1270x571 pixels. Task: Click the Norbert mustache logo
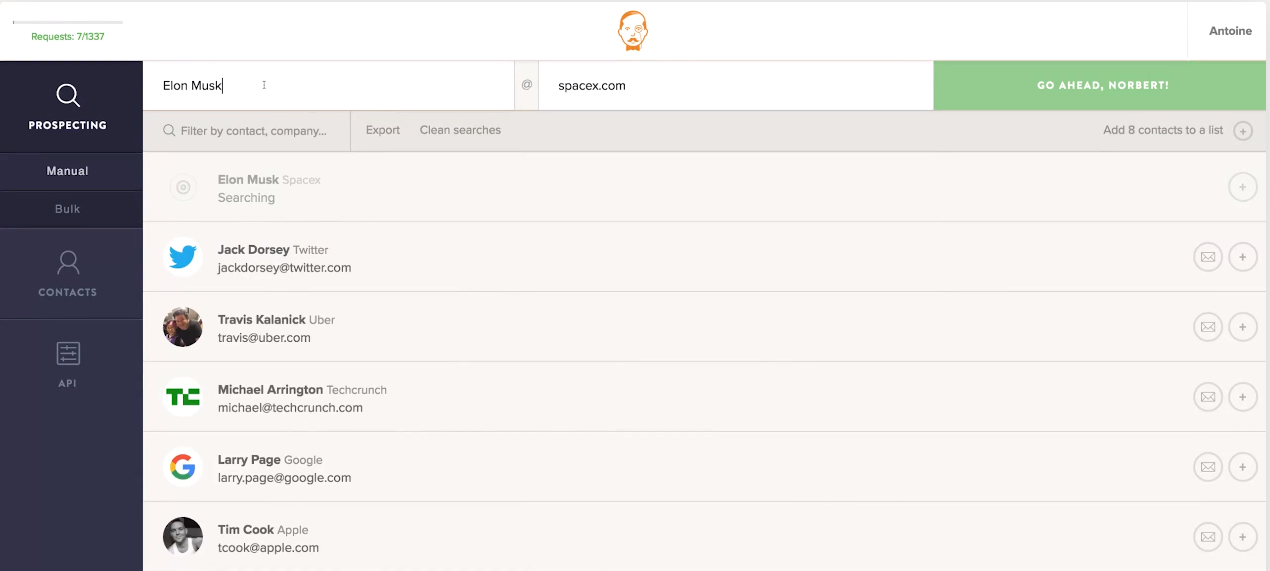pyautogui.click(x=633, y=31)
